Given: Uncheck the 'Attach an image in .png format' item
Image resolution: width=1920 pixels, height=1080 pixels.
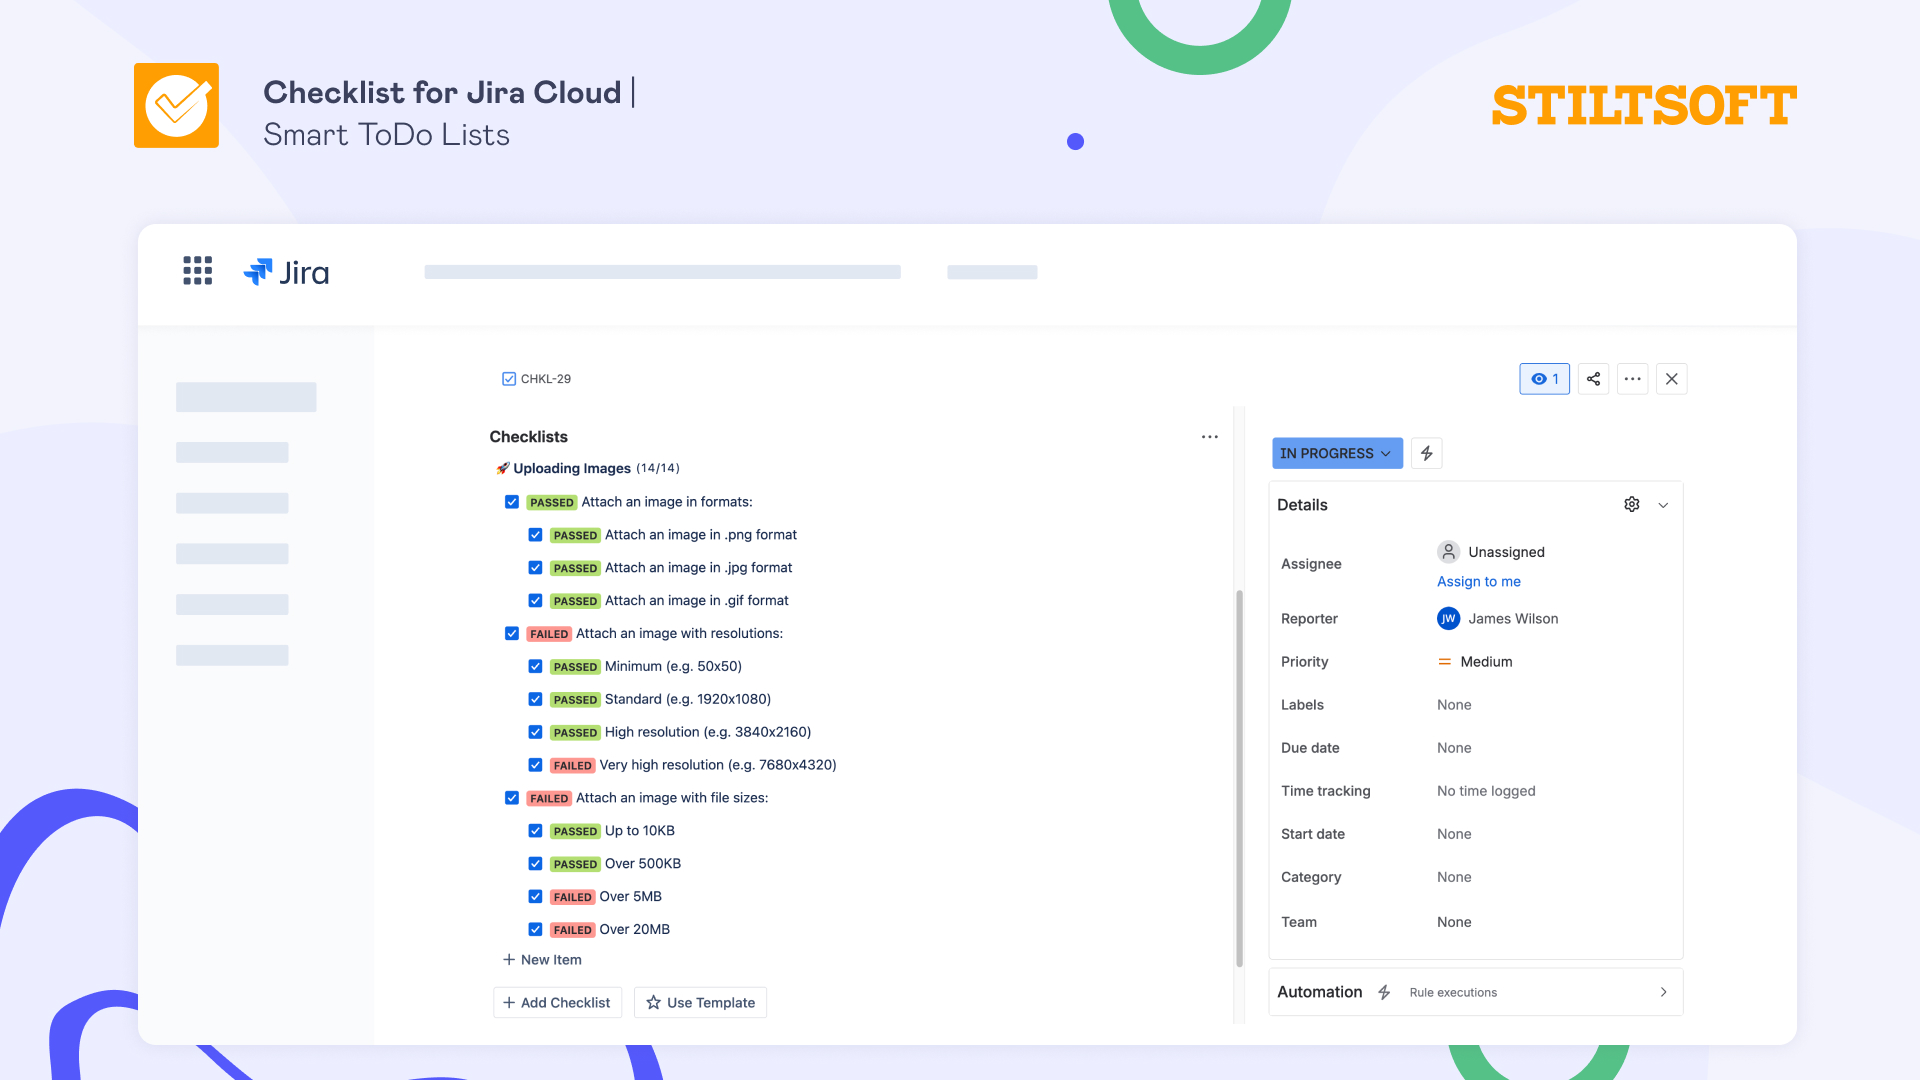Looking at the screenshot, I should tap(536, 534).
